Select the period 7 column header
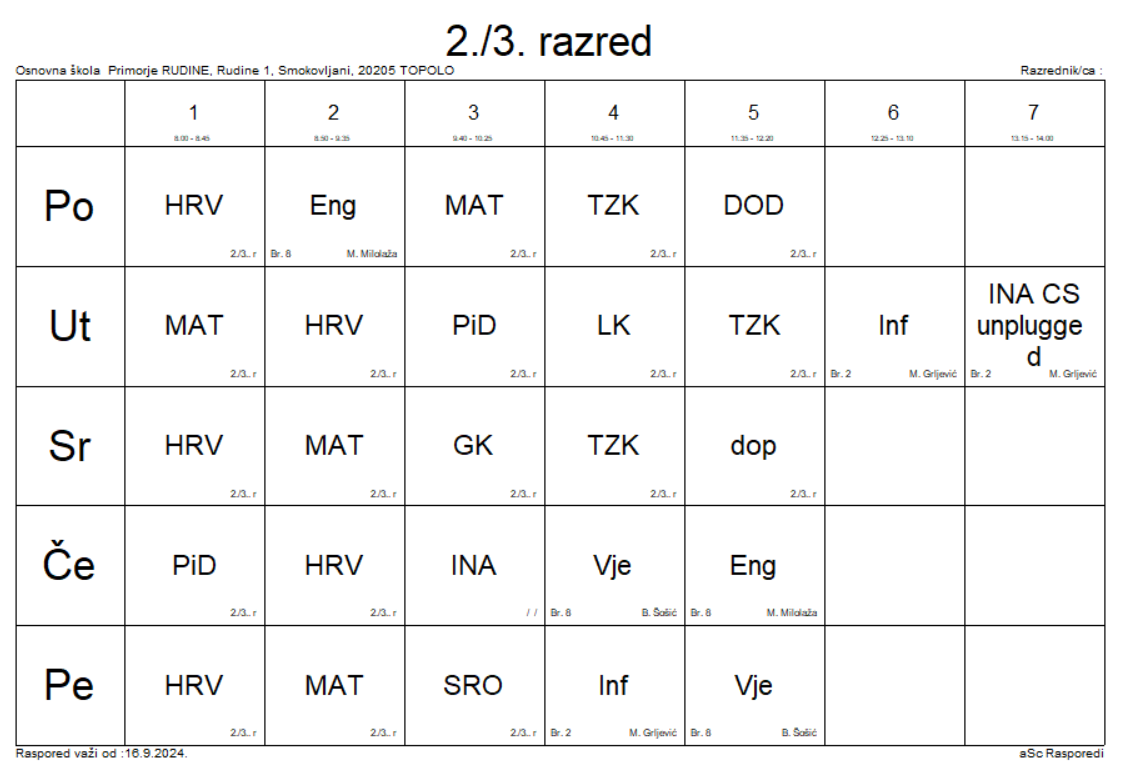The height and width of the screenshot is (782, 1123). 1034,114
